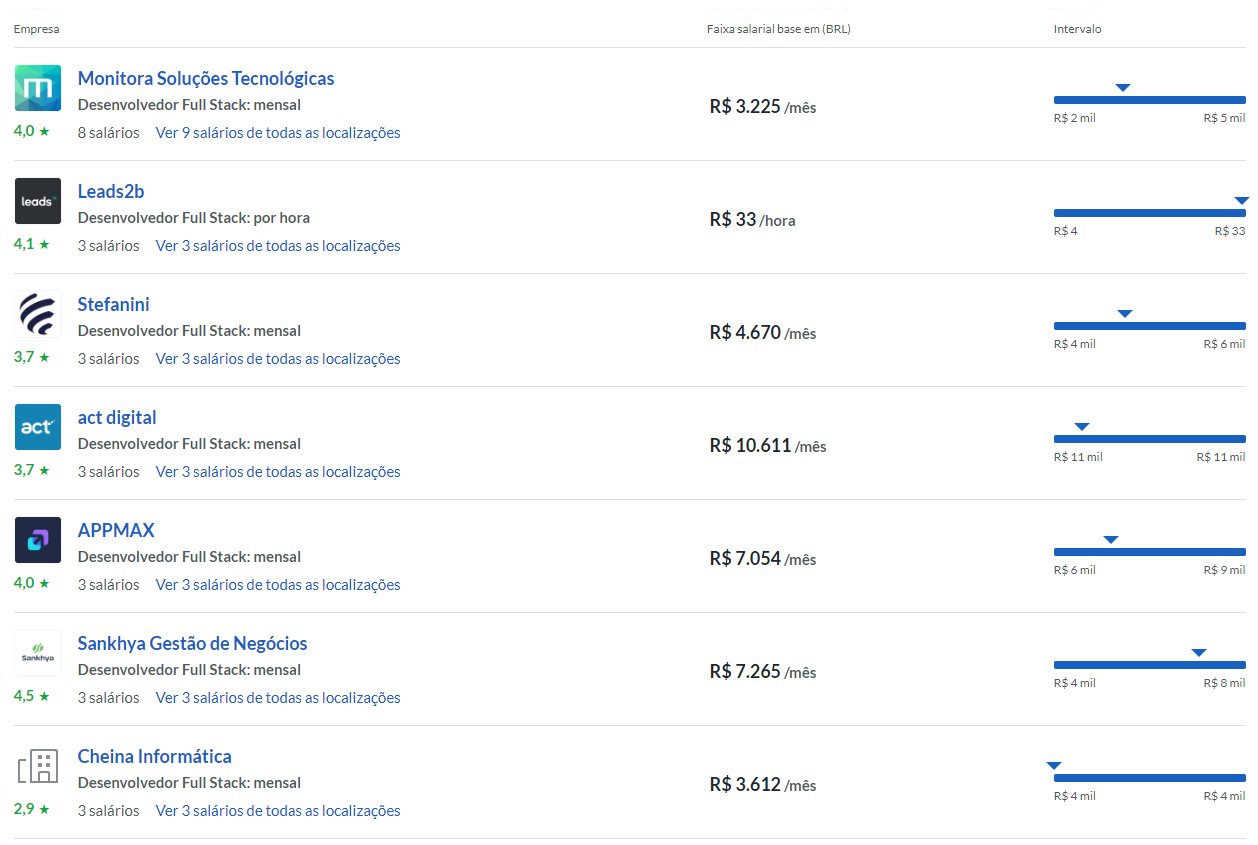The image size is (1258, 845).
Task: Click the Monitora Soluções Tecnológicas logo icon
Action: [x=38, y=88]
